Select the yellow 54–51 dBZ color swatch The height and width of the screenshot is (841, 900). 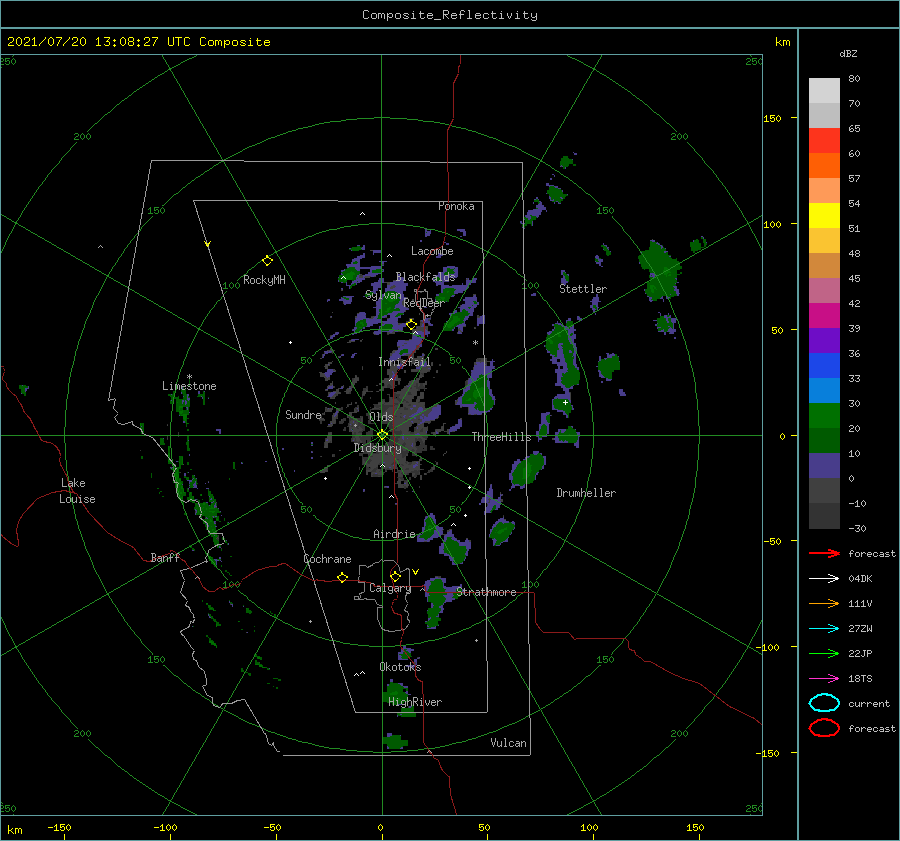pyautogui.click(x=824, y=216)
